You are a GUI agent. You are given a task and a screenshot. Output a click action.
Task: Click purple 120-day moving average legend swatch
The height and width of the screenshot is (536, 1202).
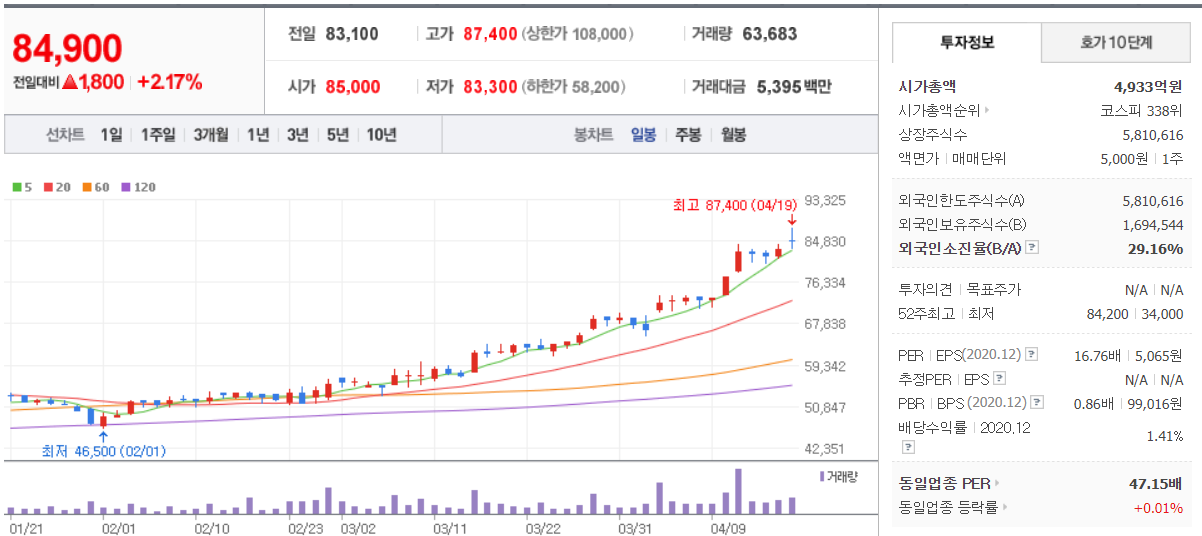tap(126, 187)
